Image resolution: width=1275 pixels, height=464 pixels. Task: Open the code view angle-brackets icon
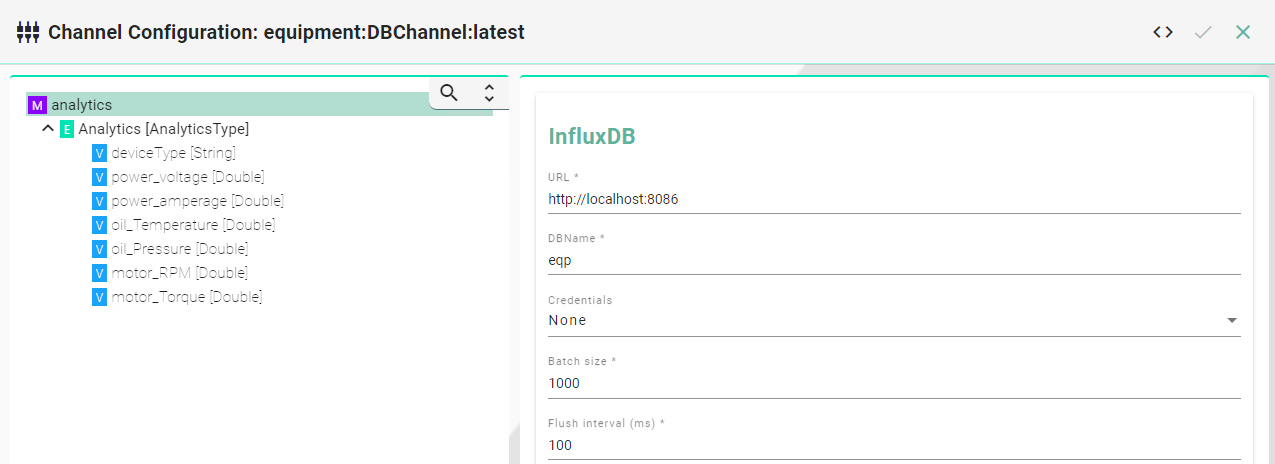[x=1162, y=32]
